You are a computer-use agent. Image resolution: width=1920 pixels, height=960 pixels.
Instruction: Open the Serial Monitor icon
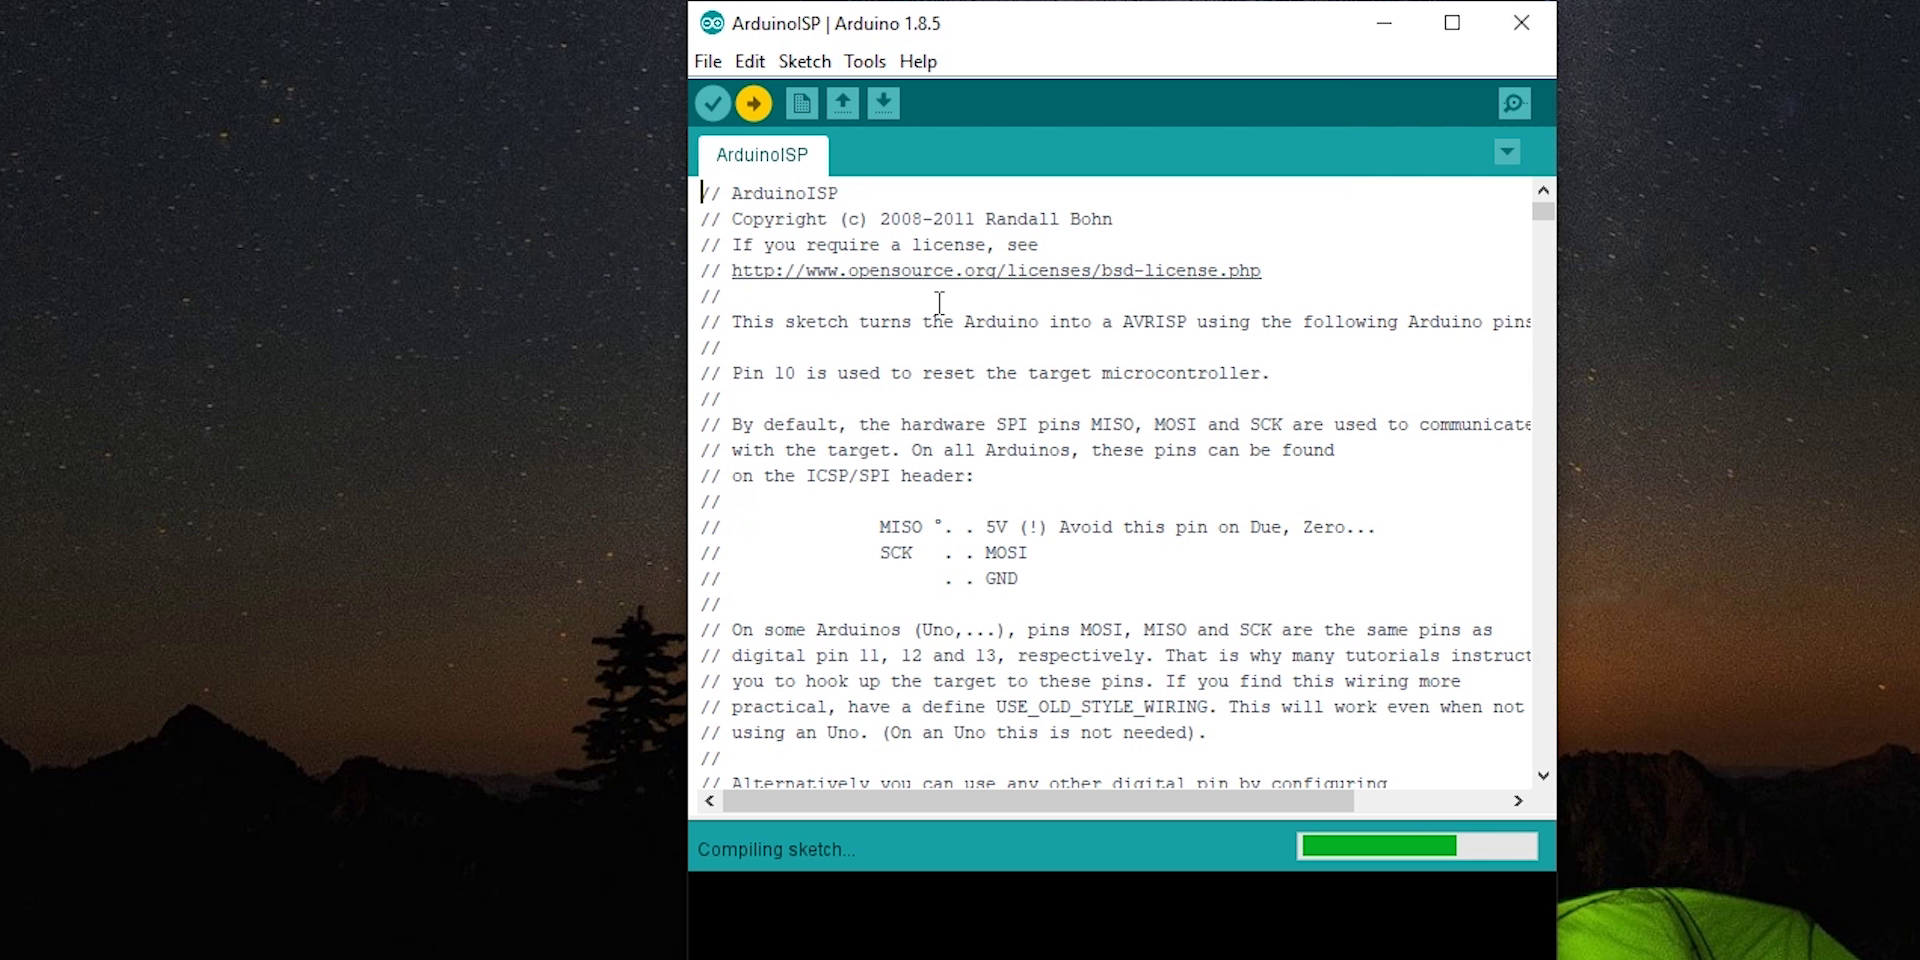tap(1514, 102)
